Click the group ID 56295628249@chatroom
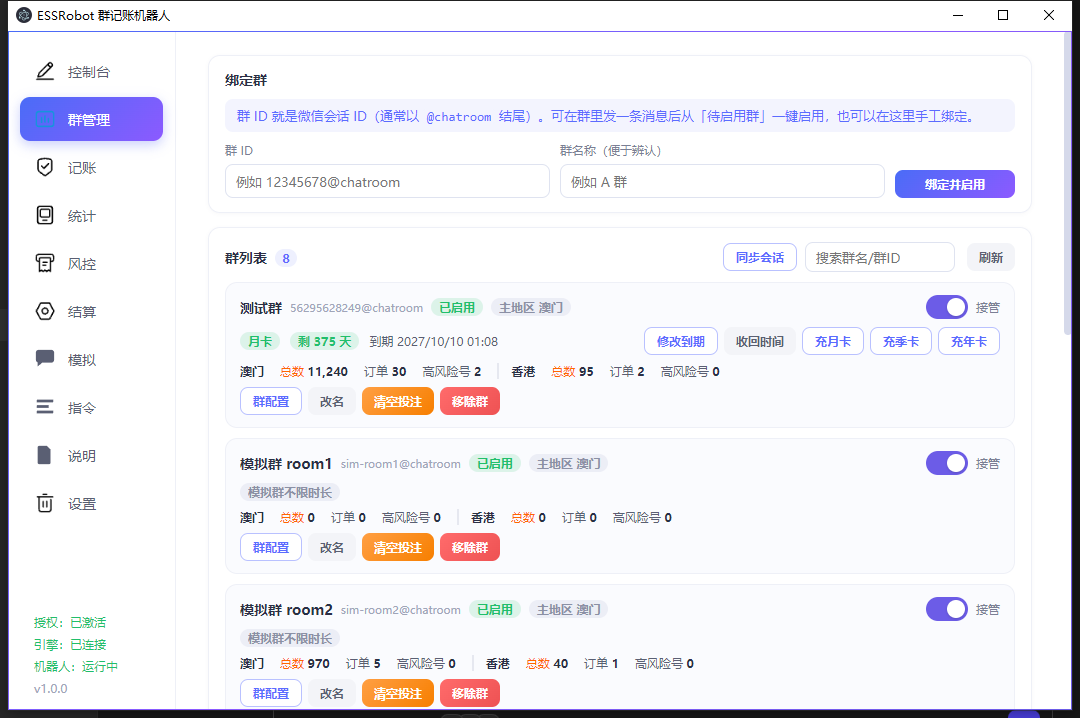This screenshot has height=718, width=1080. (x=356, y=308)
